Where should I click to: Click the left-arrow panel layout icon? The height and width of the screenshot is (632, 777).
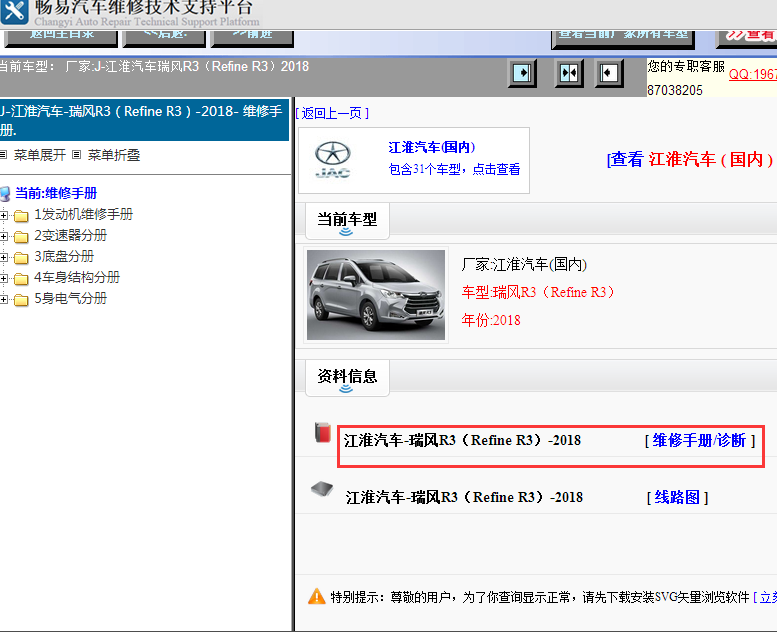609,73
